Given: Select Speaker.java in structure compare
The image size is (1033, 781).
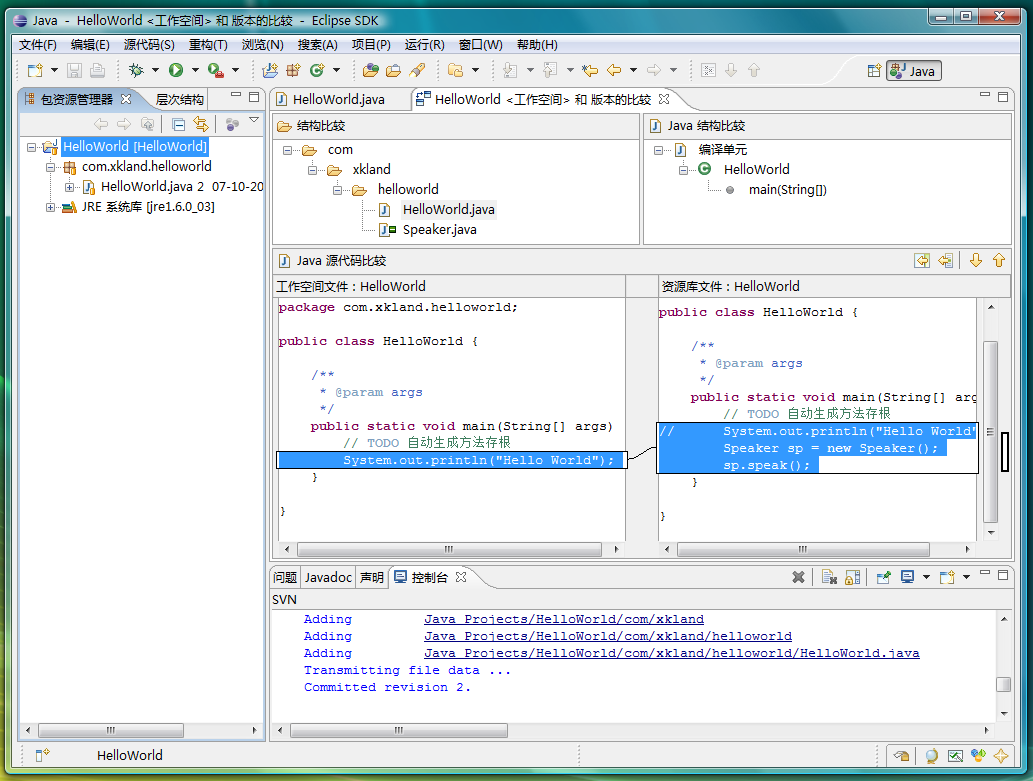Looking at the screenshot, I should coord(439,230).
